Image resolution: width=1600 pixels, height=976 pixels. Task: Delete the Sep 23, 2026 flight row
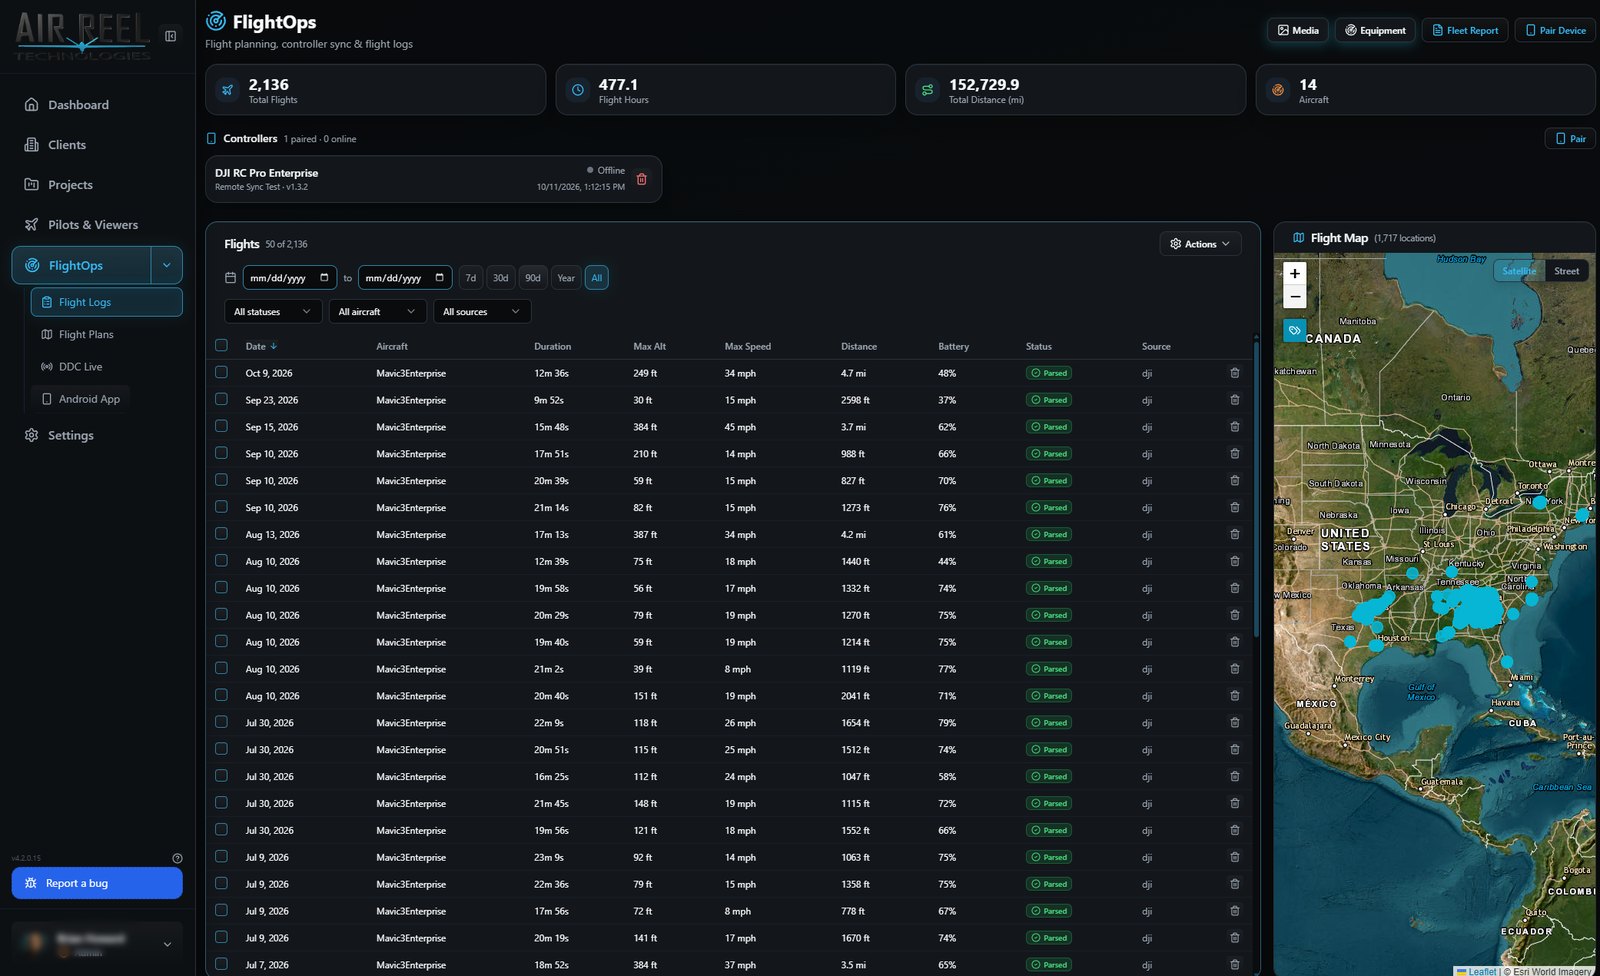pos(1235,400)
